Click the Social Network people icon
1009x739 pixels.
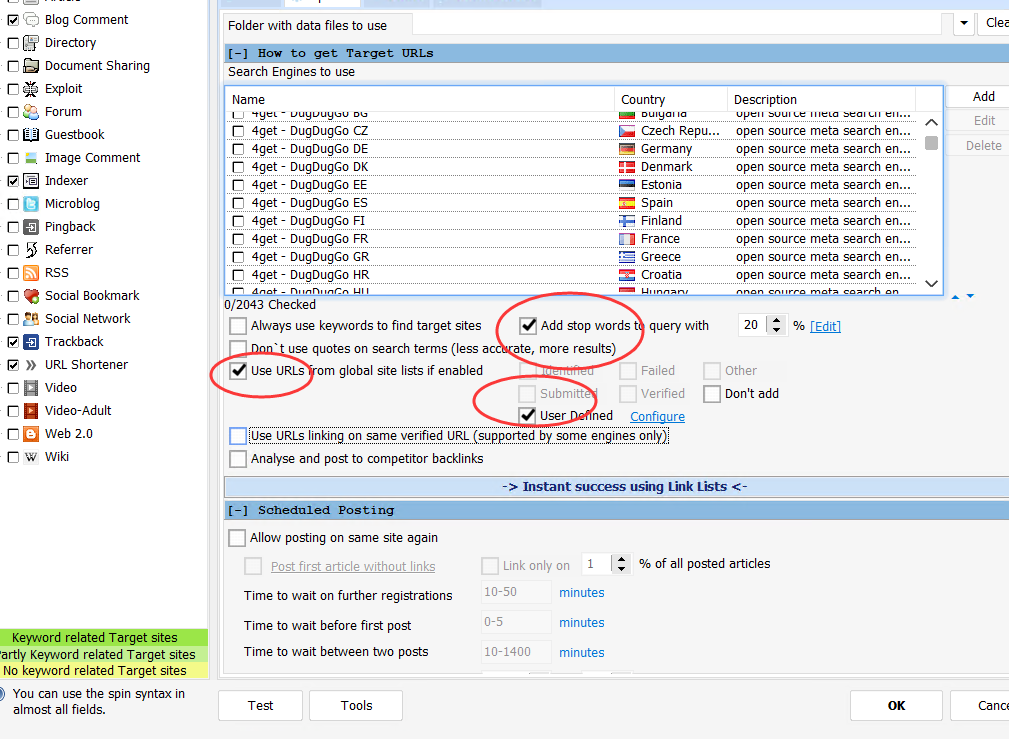(x=31, y=319)
